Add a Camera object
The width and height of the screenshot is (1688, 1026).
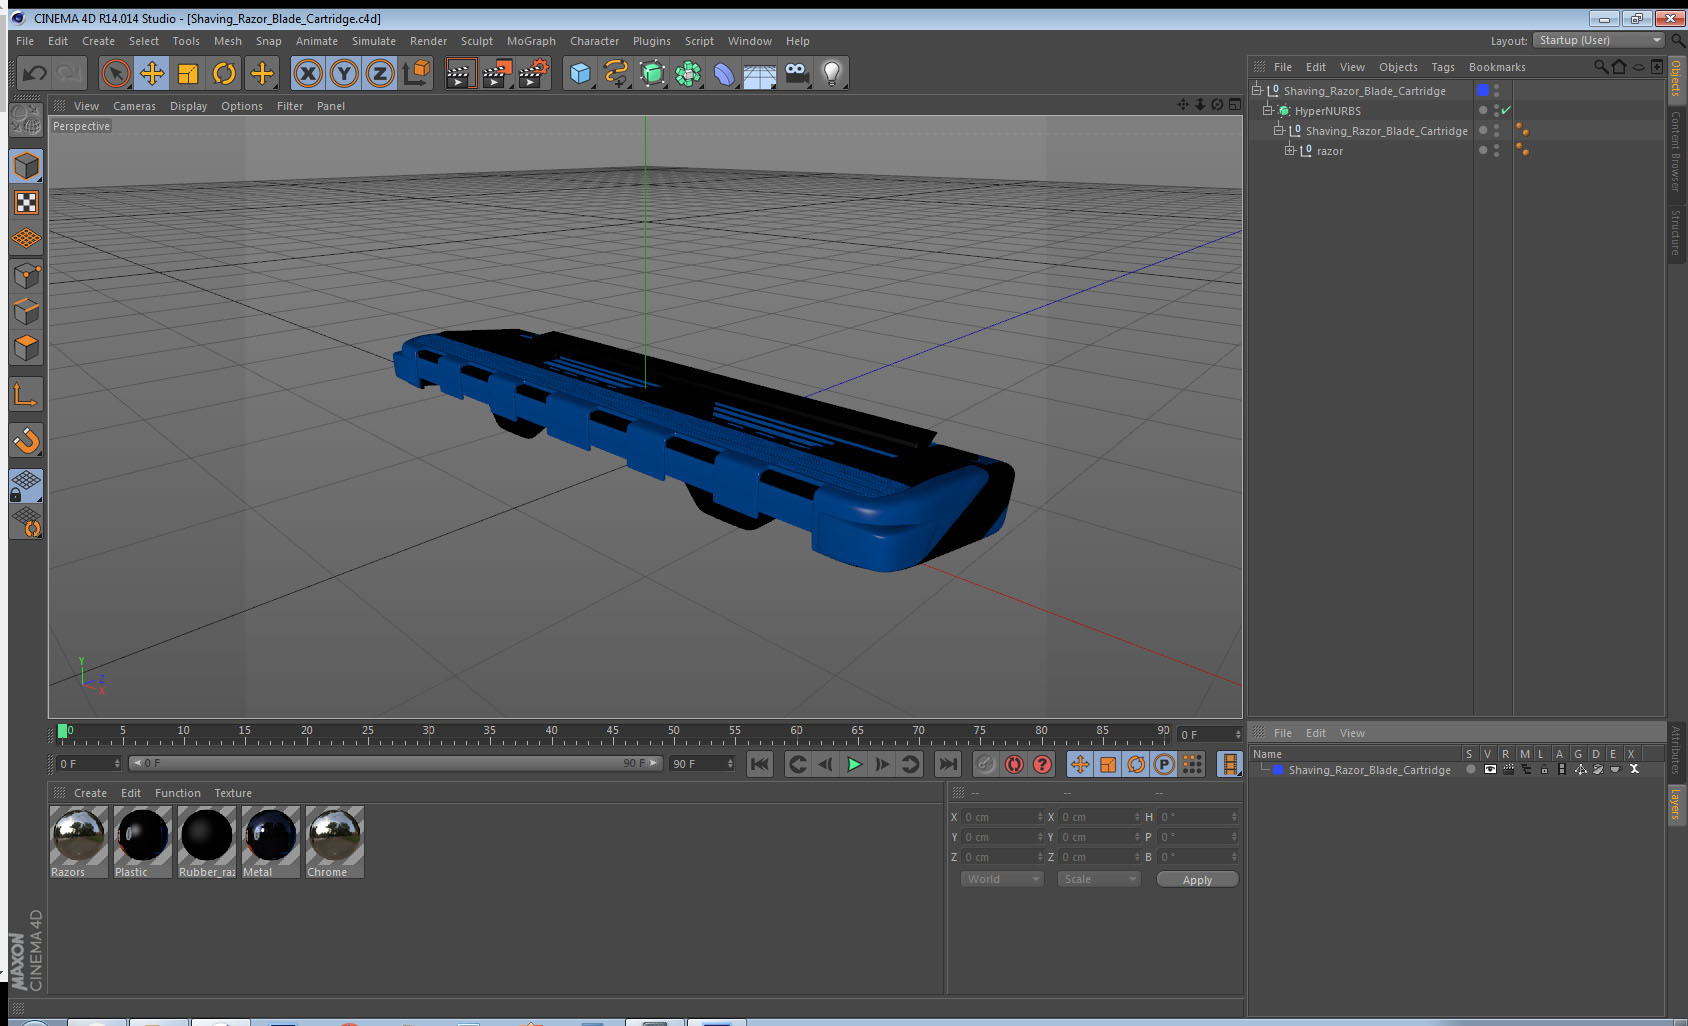point(797,73)
